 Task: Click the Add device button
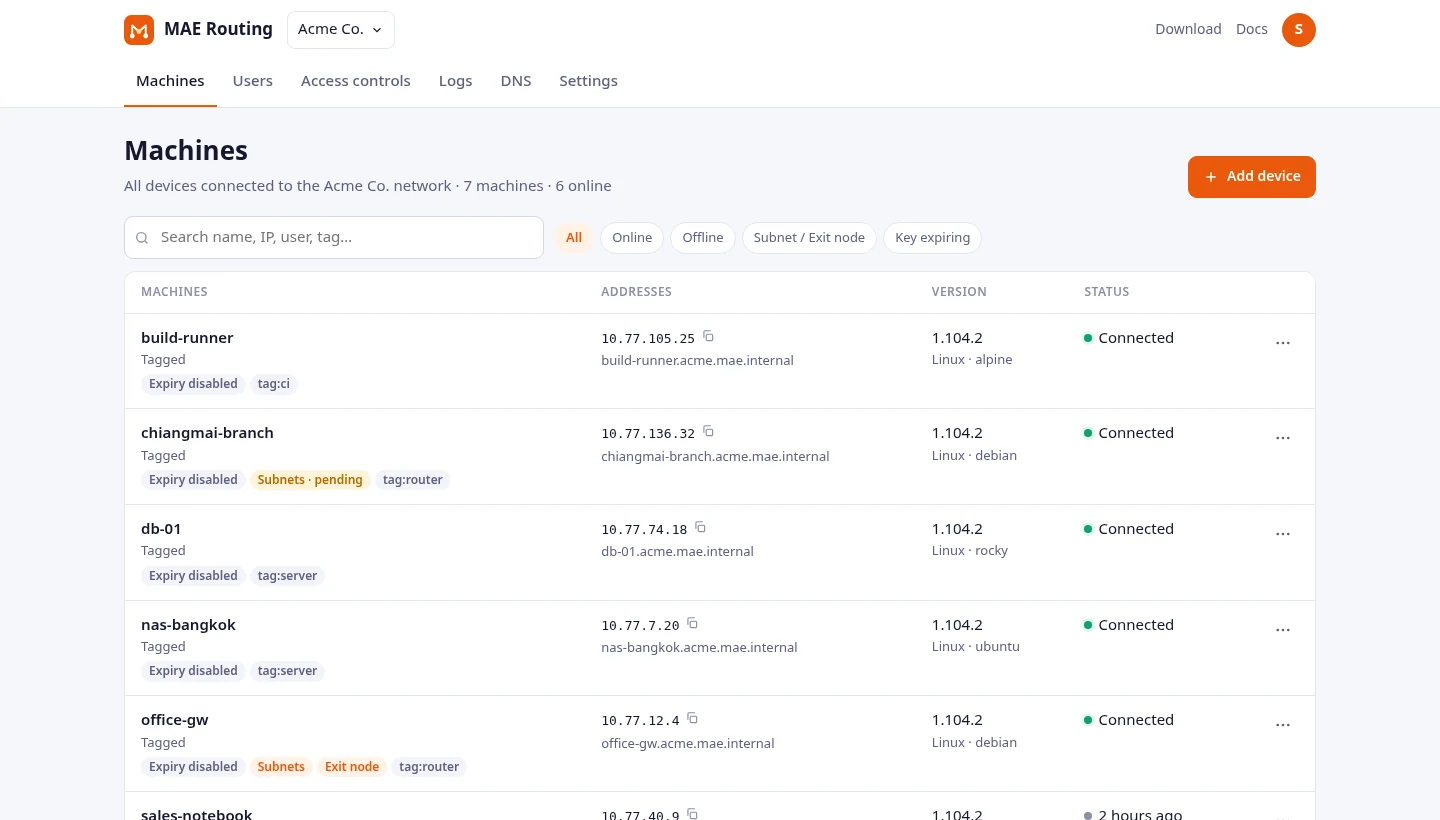(1252, 177)
